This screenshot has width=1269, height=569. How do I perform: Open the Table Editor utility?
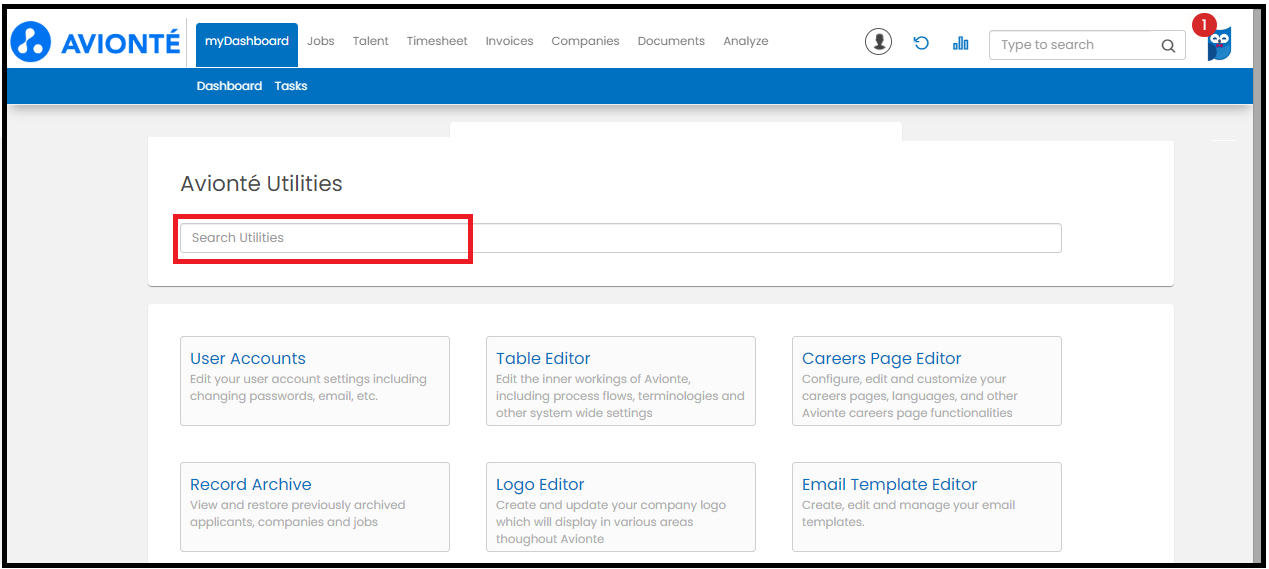point(621,381)
